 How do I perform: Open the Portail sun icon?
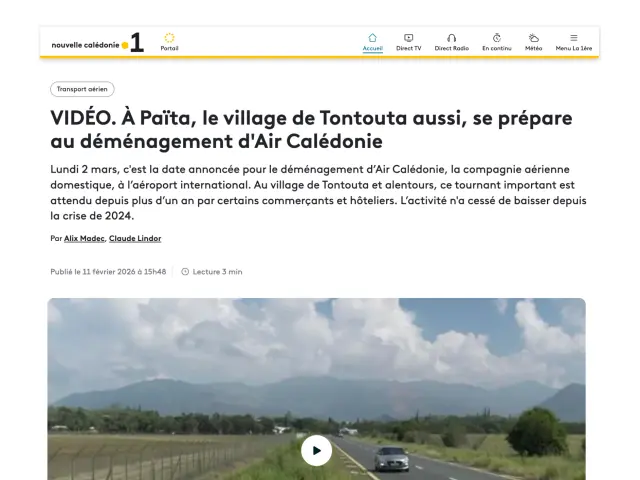pos(169,38)
